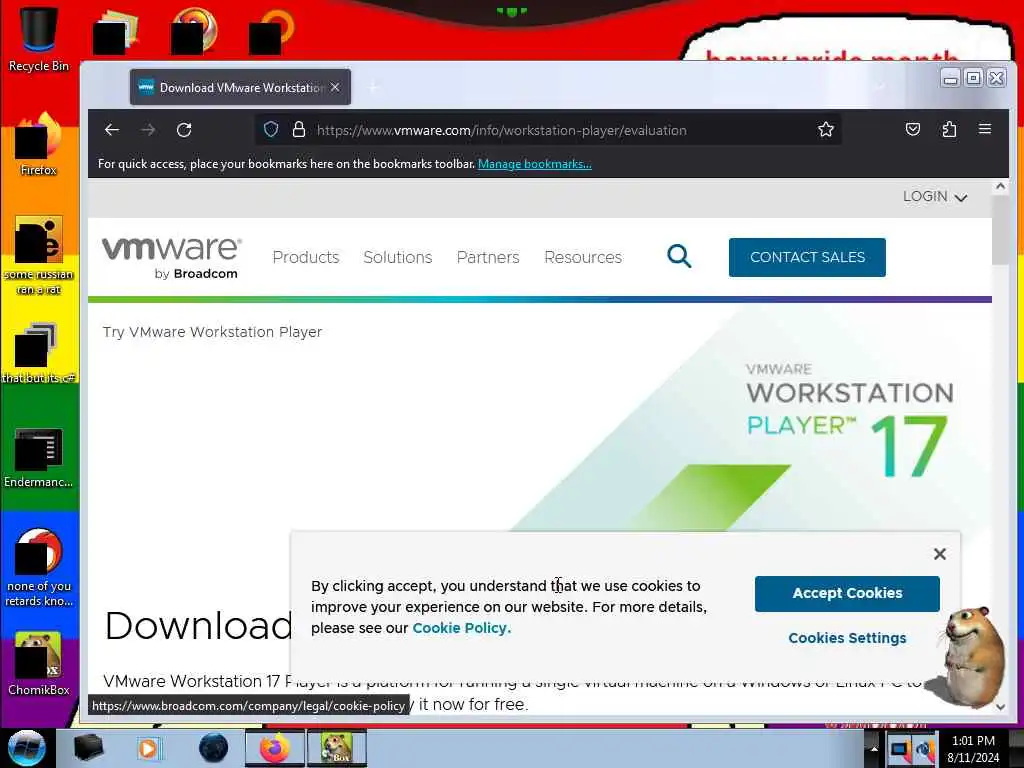Reload the VMware page
Viewport: 1024px width, 768px height.
pyautogui.click(x=184, y=130)
